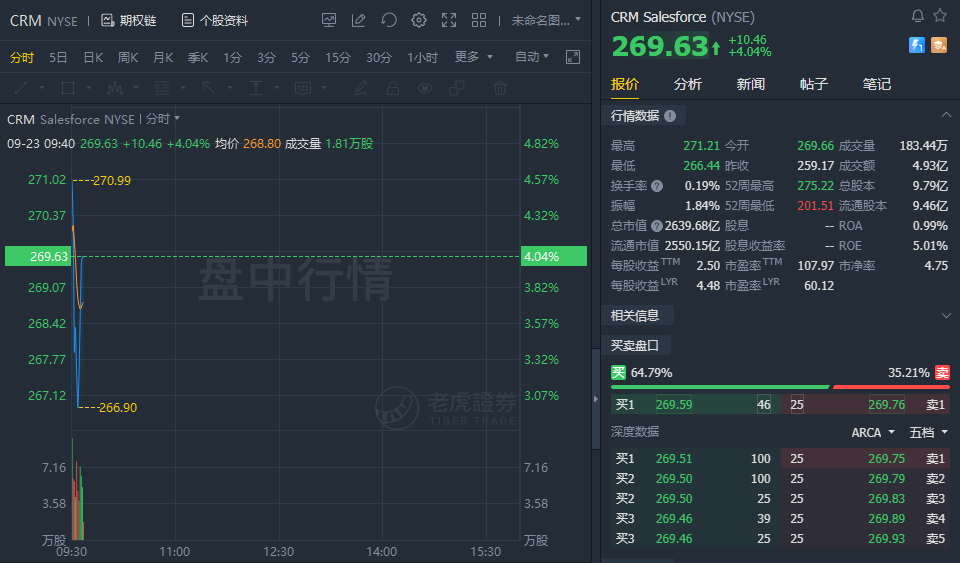The image size is (960, 563).
Task: Click the chart presentation monitor icon
Action: coord(329,20)
